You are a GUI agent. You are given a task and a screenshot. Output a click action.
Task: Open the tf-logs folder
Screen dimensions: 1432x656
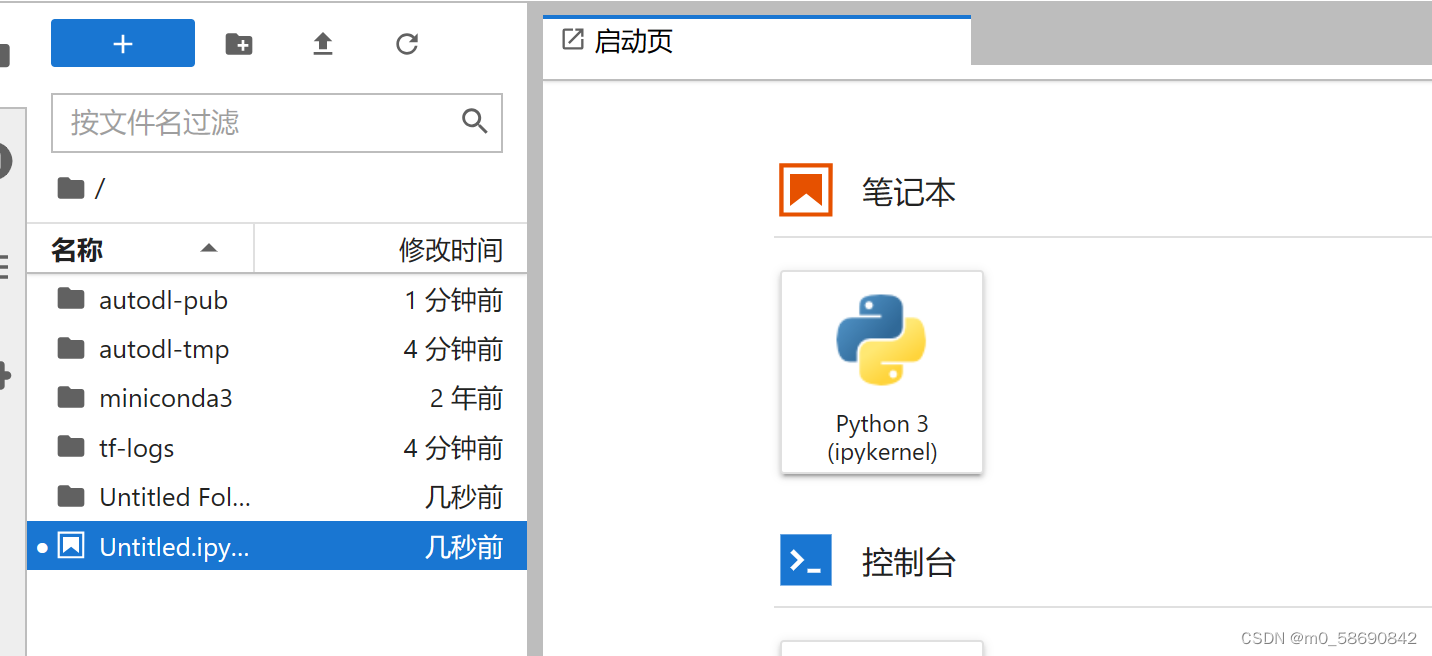[x=137, y=447]
